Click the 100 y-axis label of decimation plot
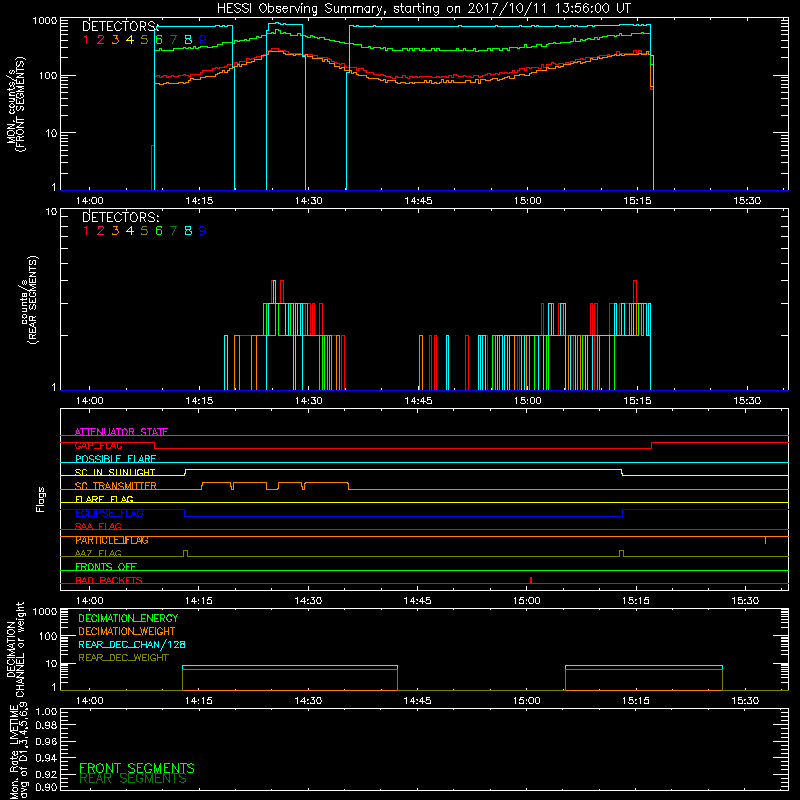The image size is (800, 800). 48,637
